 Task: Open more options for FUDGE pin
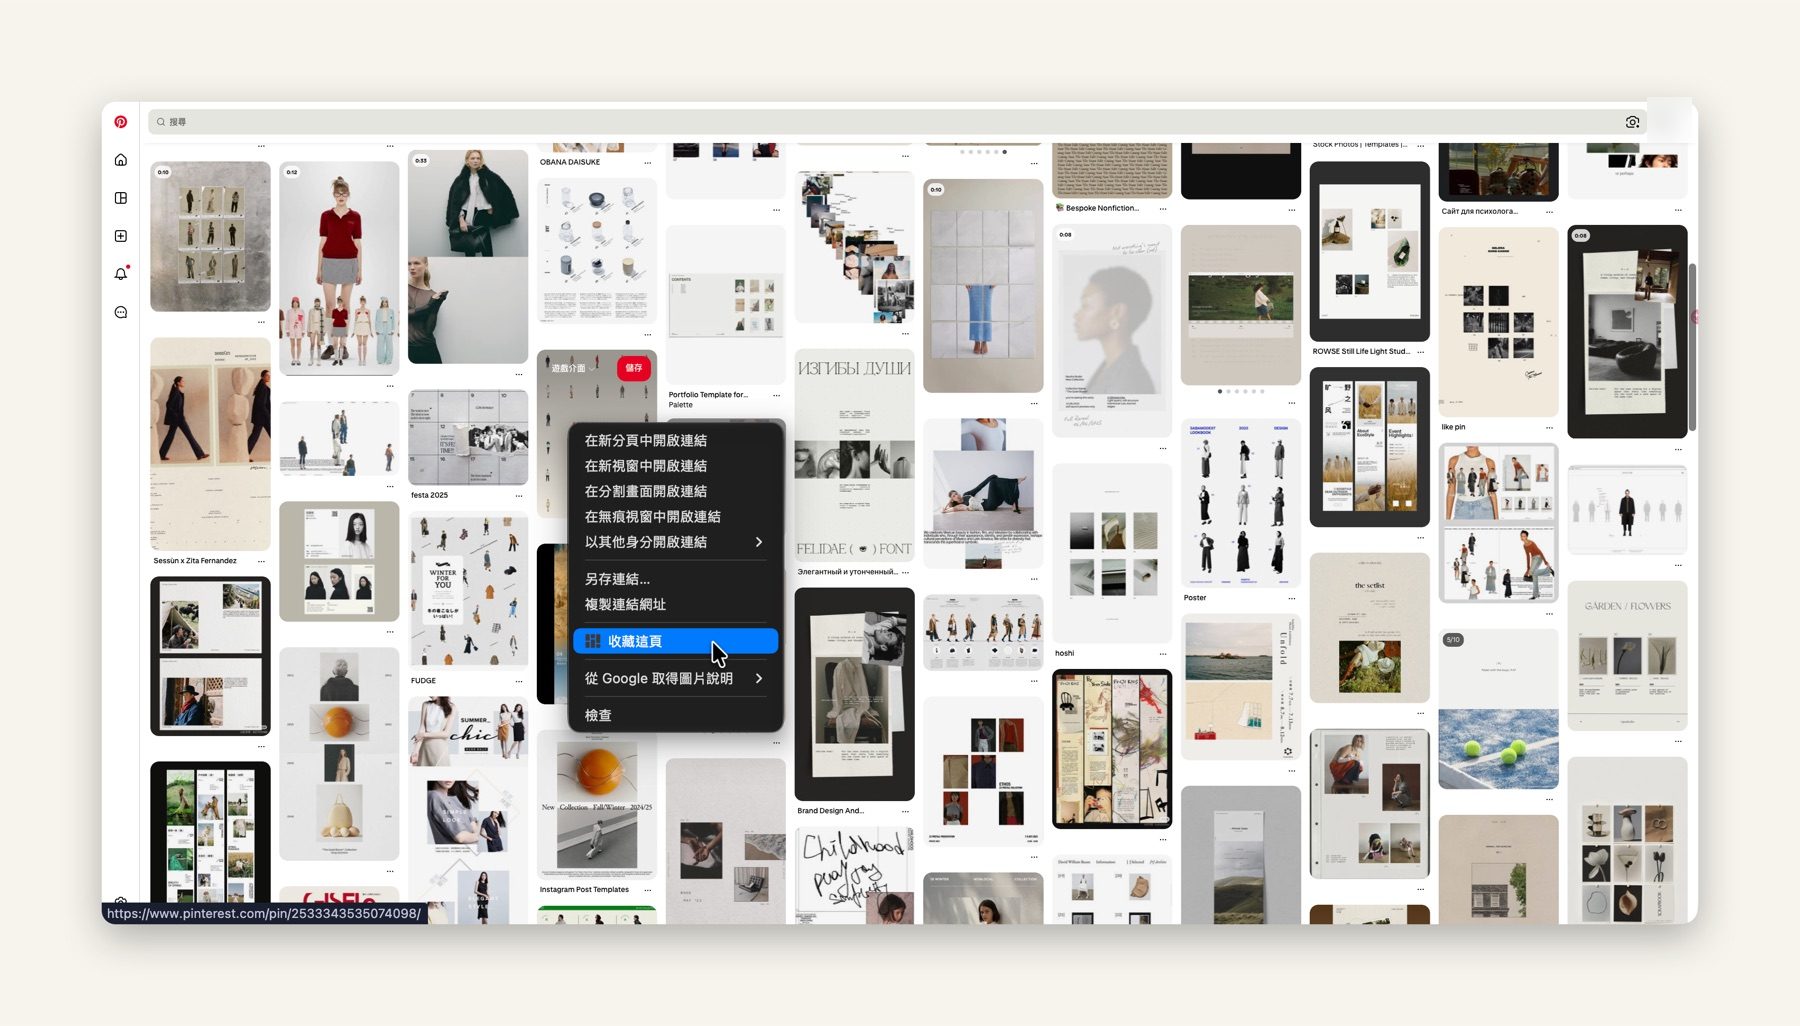click(519, 681)
